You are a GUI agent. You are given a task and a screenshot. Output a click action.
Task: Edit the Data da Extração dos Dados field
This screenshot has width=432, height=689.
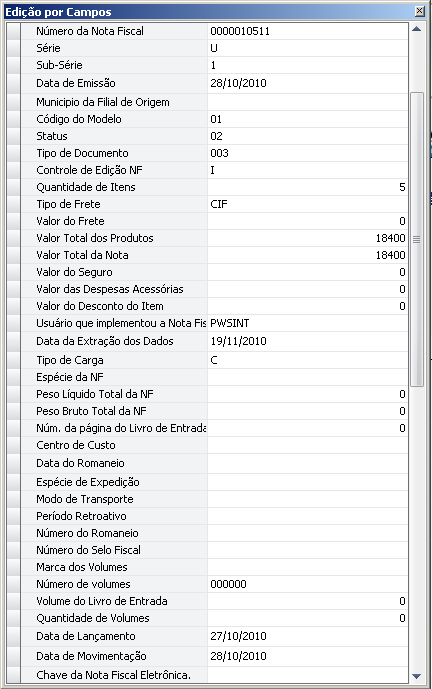308,341
